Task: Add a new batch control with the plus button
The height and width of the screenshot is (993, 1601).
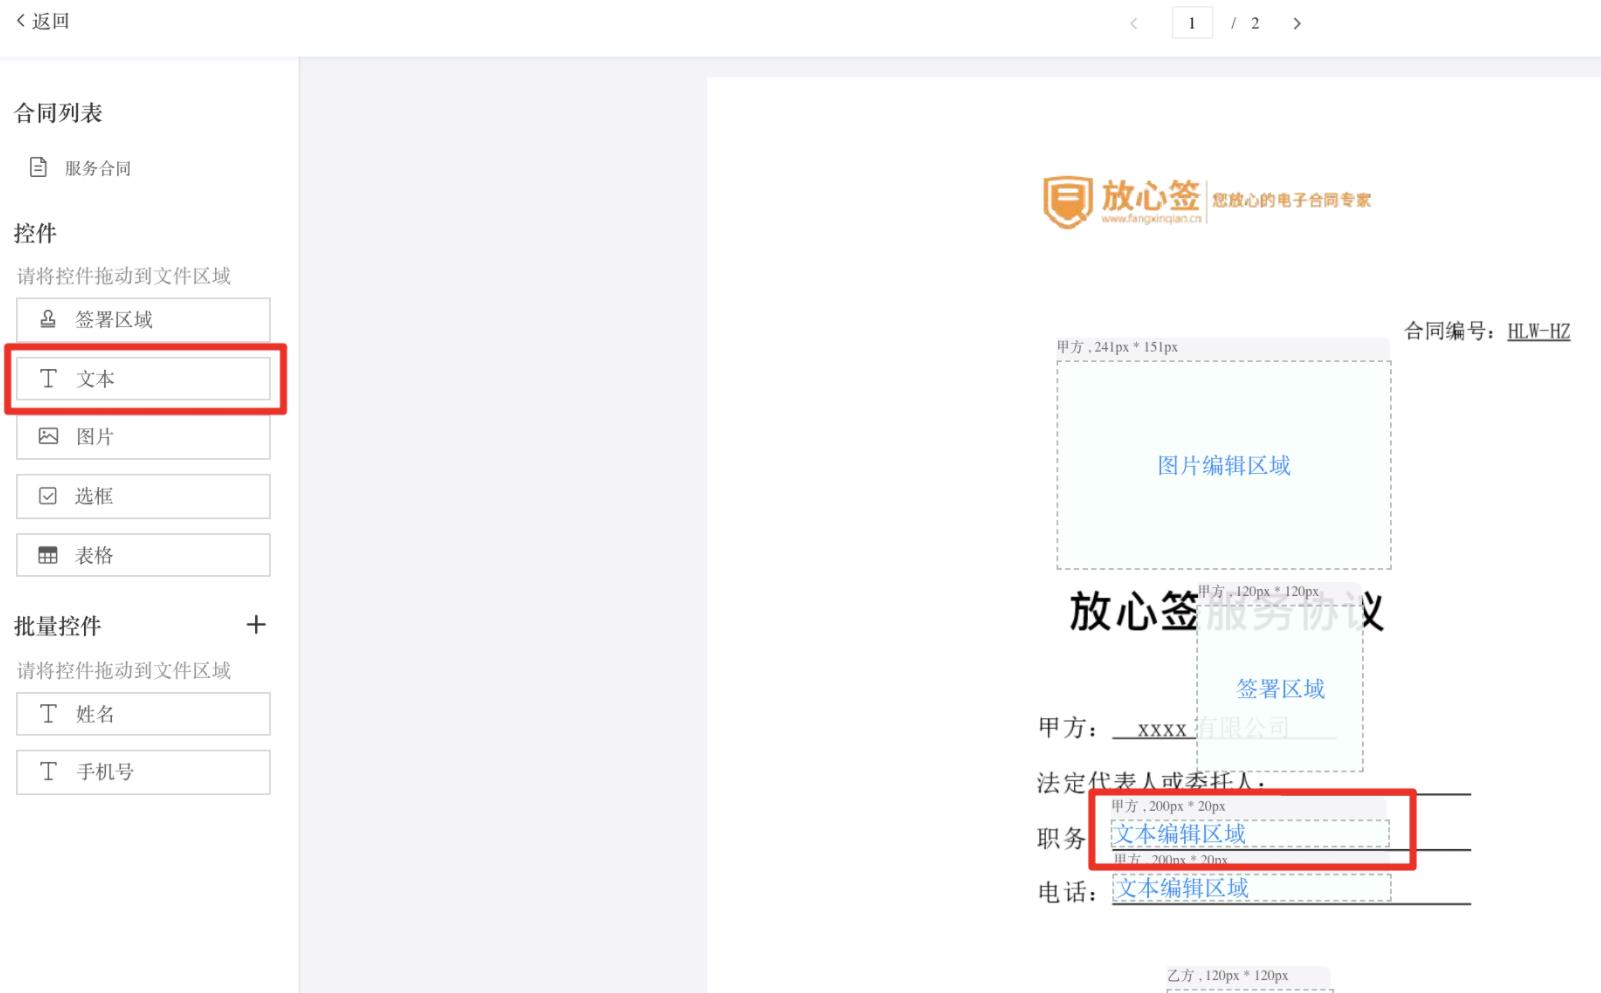Action: point(257,625)
